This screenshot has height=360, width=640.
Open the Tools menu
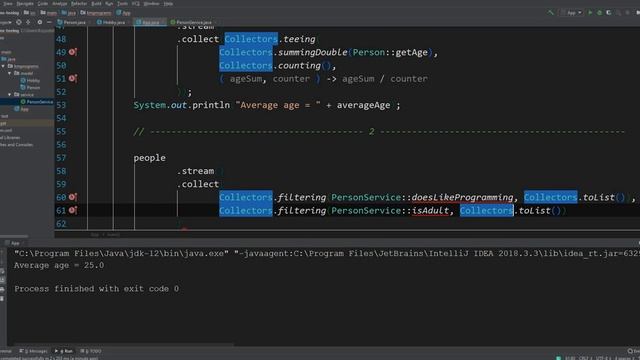pos(122,4)
